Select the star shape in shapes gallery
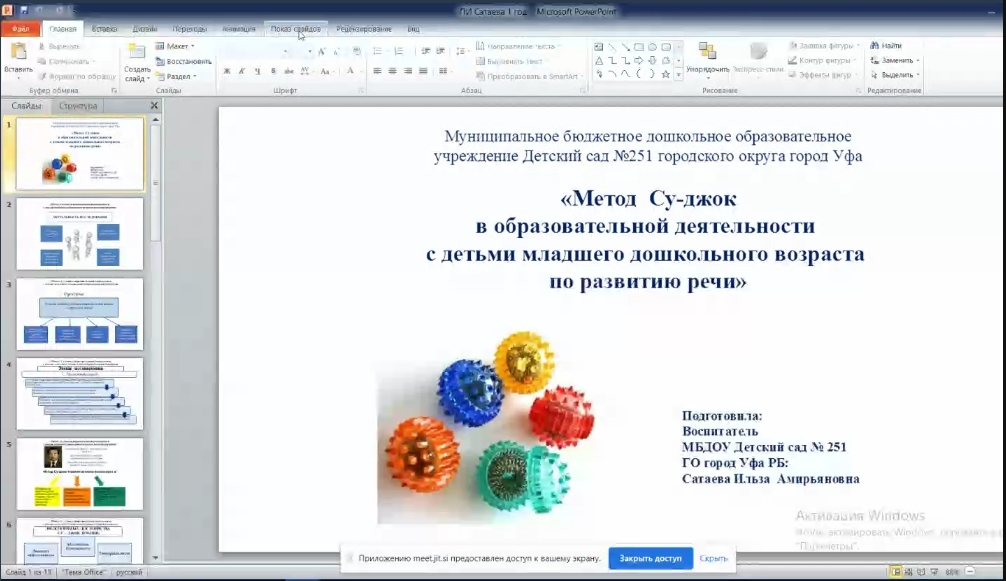 point(665,73)
